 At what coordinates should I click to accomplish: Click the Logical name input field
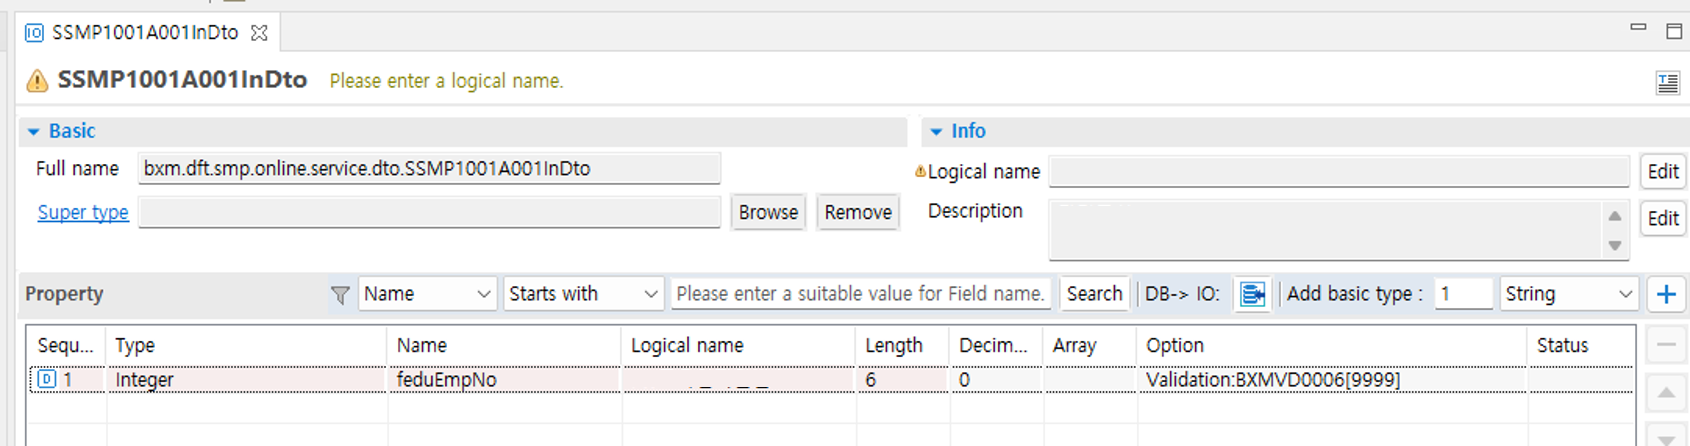[1339, 171]
